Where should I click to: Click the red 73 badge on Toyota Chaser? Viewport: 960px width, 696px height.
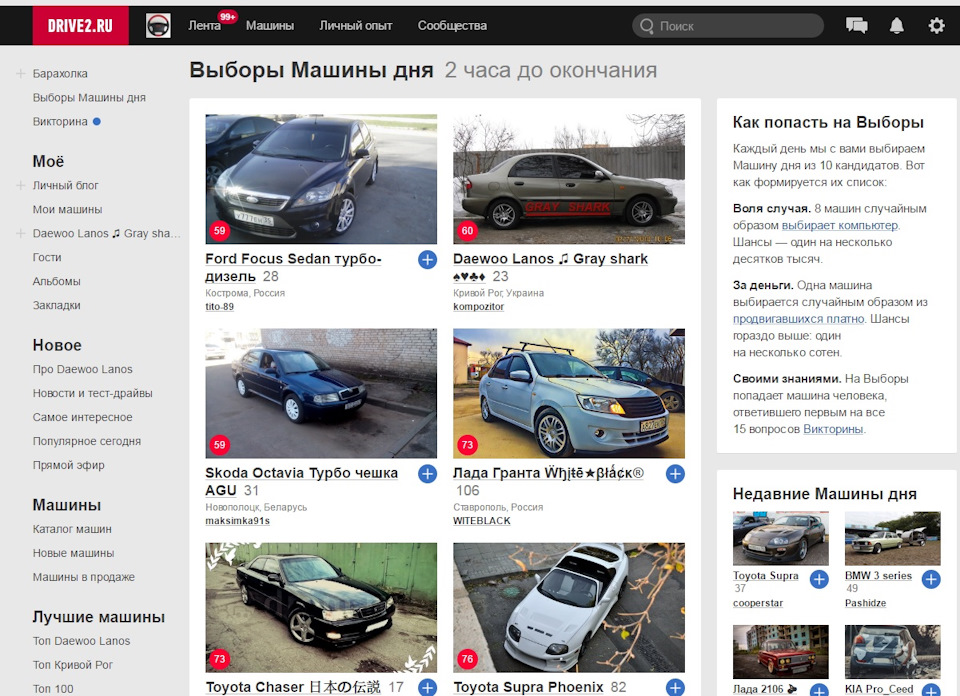click(219, 659)
